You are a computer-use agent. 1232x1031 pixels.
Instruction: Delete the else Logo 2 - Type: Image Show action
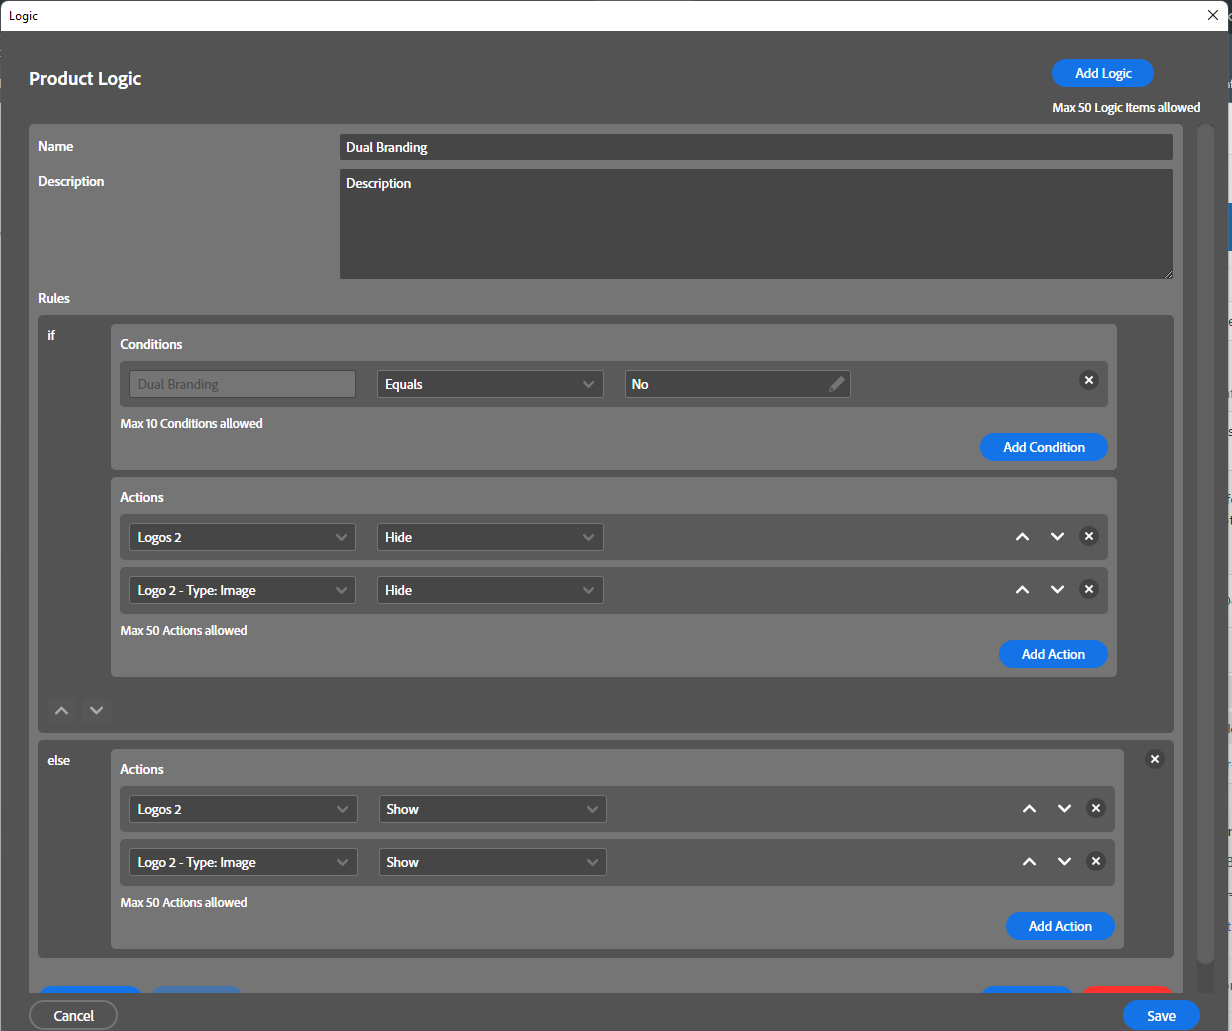[x=1096, y=861]
